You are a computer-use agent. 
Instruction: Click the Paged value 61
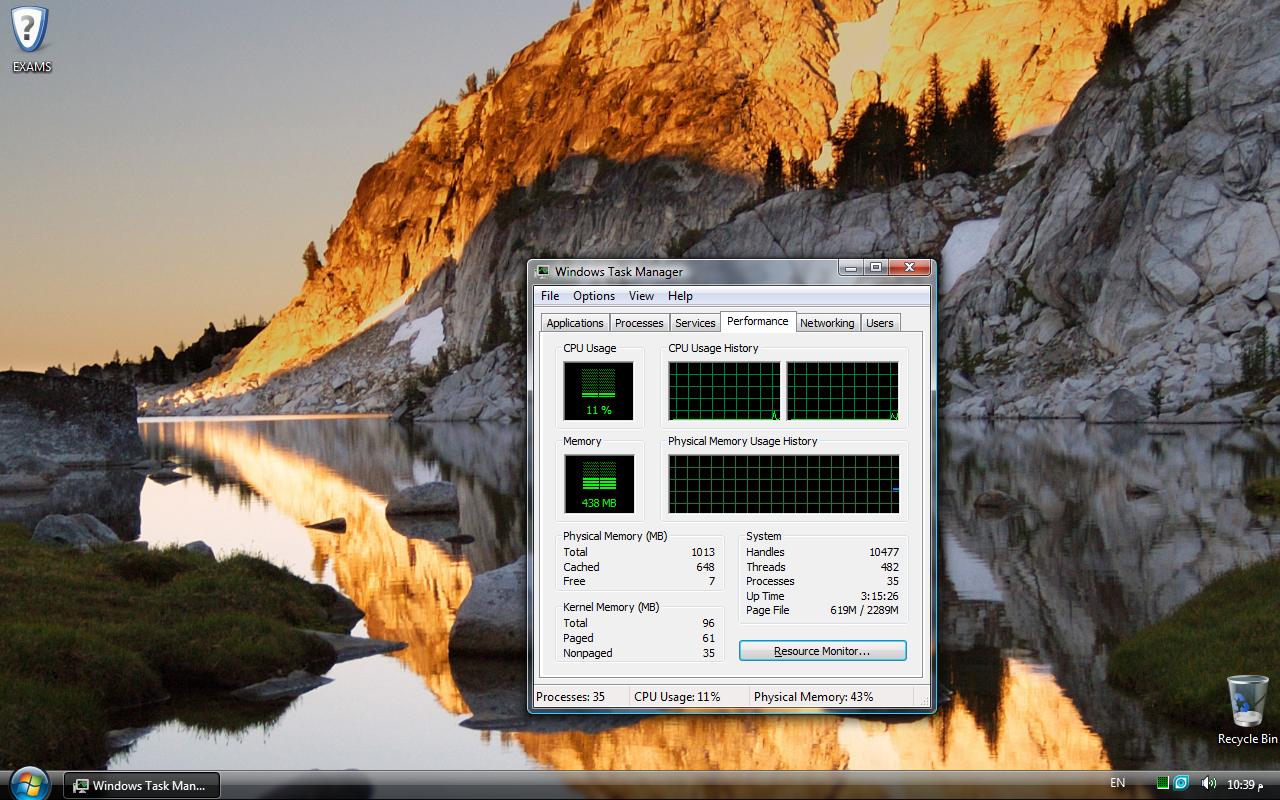(708, 638)
